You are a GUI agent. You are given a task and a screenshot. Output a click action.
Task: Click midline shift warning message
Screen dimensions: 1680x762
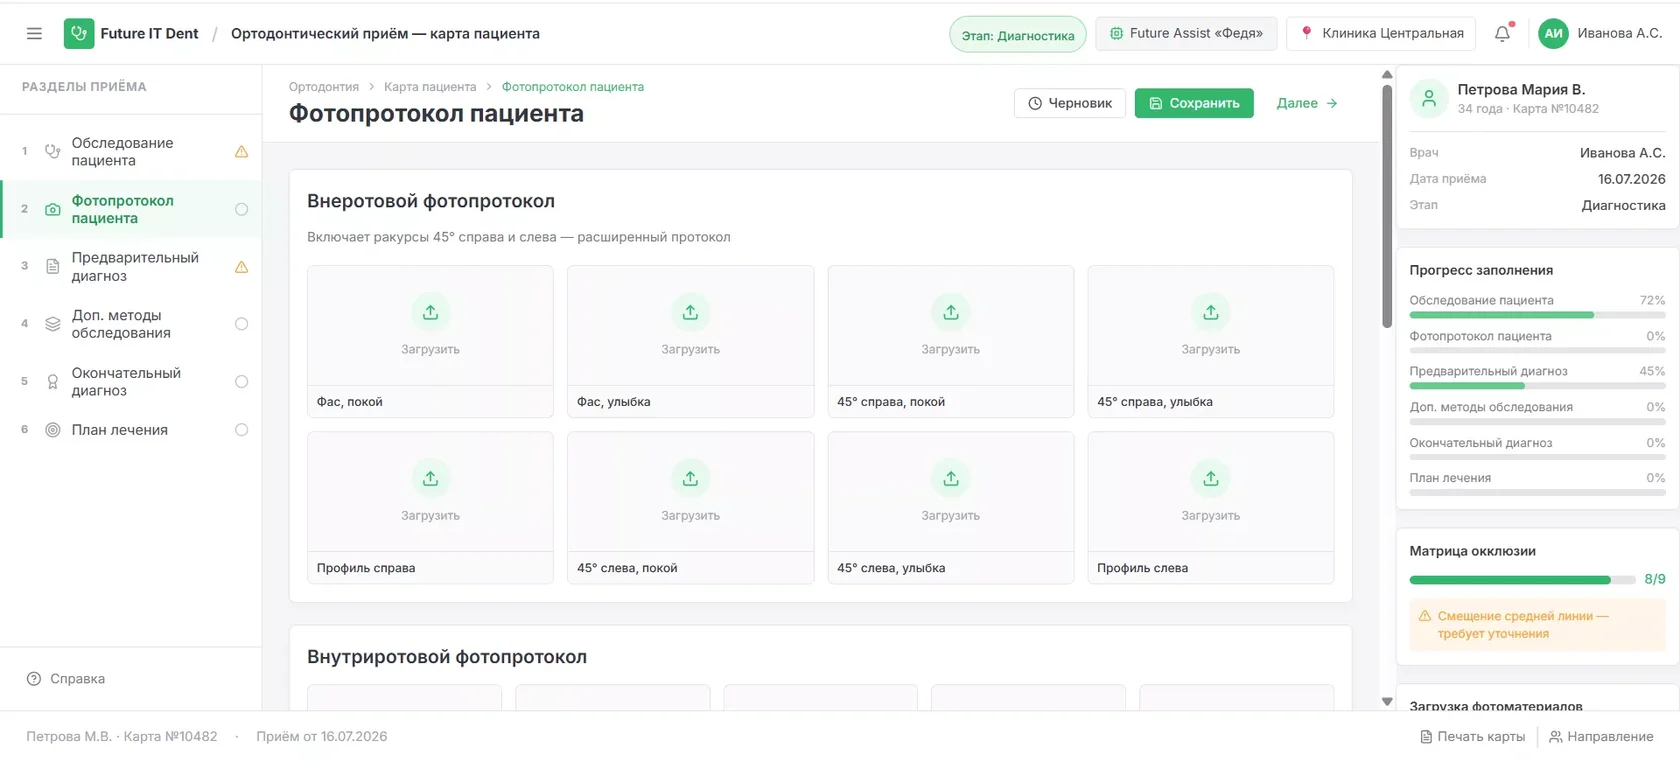pos(1537,625)
